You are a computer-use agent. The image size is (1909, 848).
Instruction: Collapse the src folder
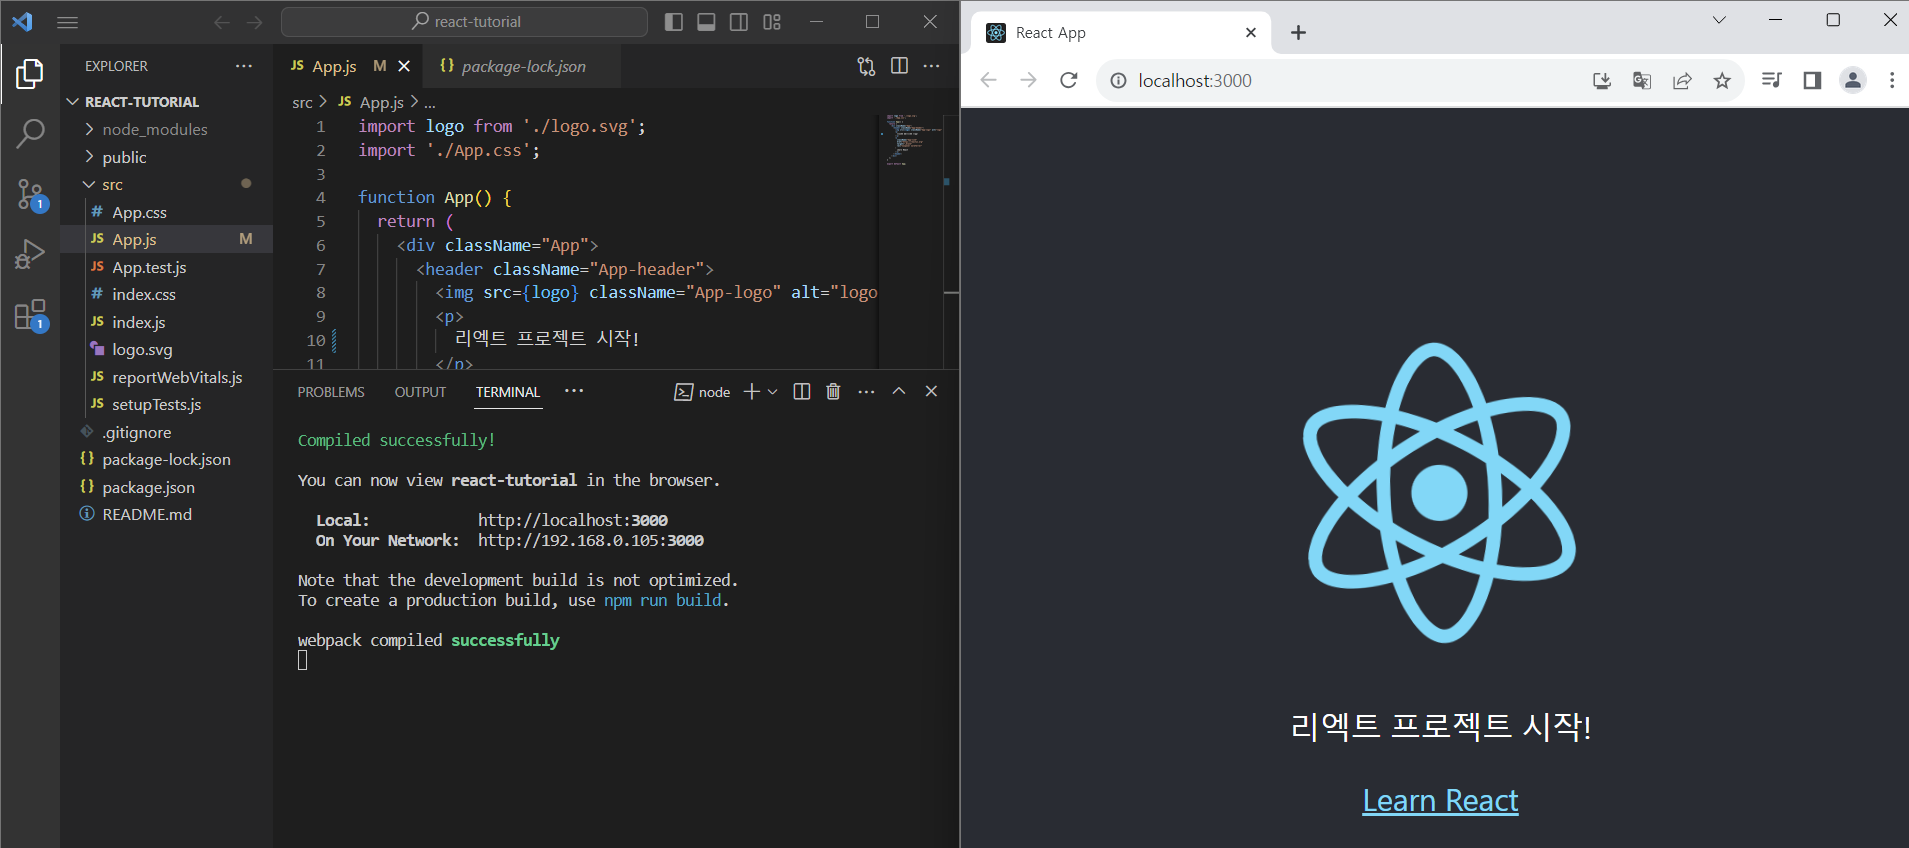166,185
